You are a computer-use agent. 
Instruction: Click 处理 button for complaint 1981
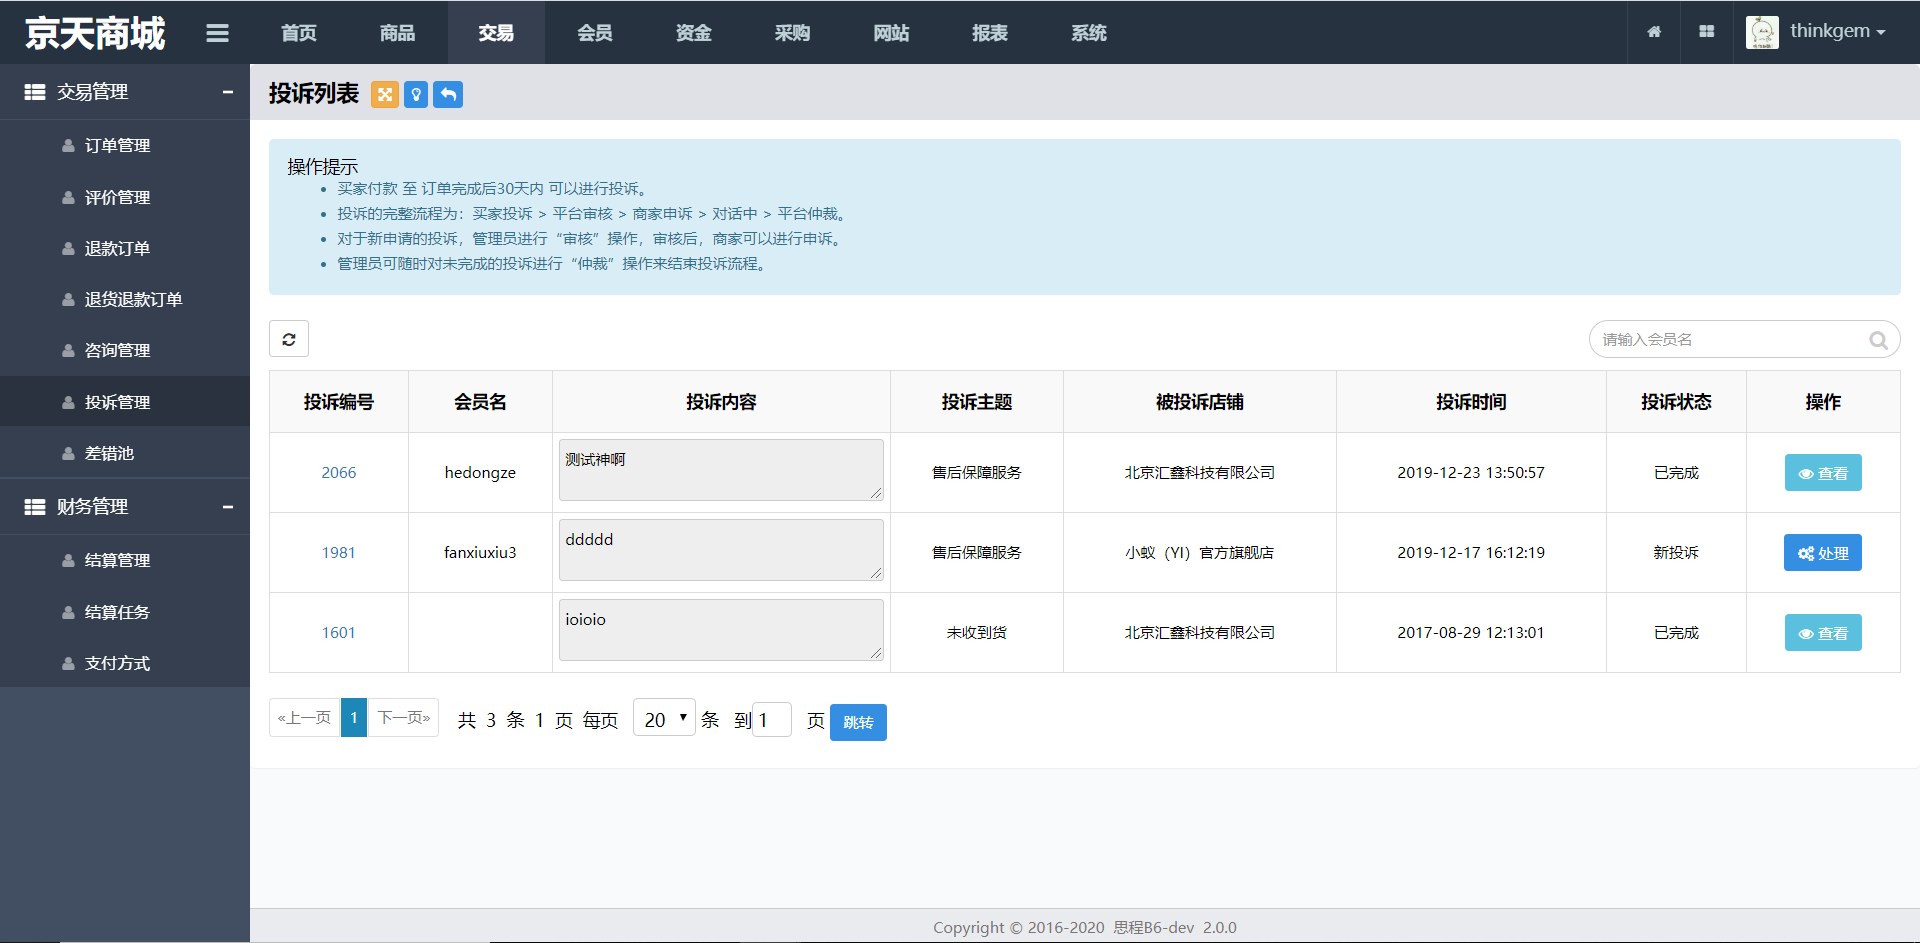[x=1823, y=553]
